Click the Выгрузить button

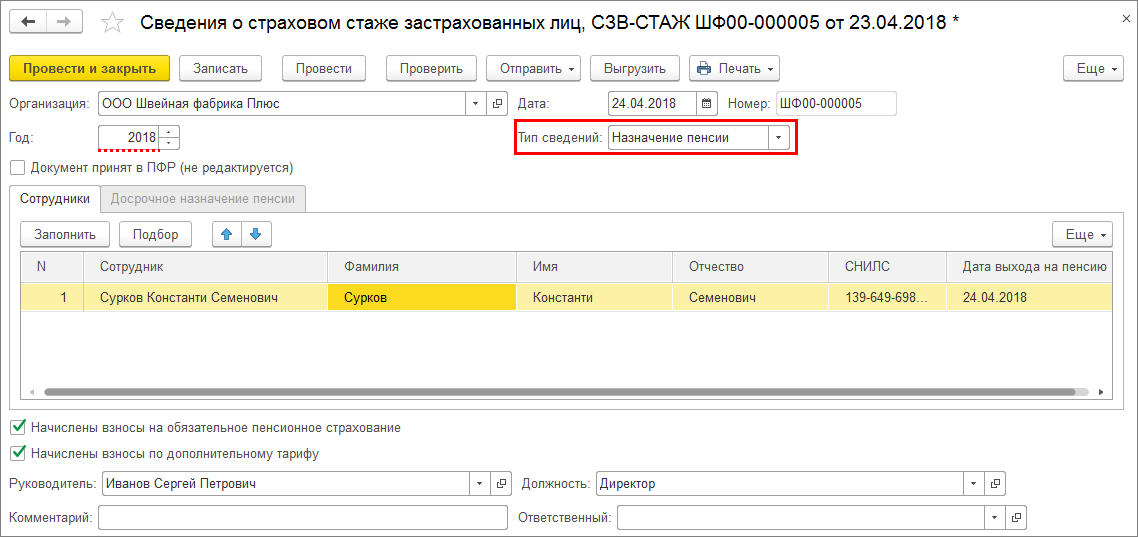point(635,69)
